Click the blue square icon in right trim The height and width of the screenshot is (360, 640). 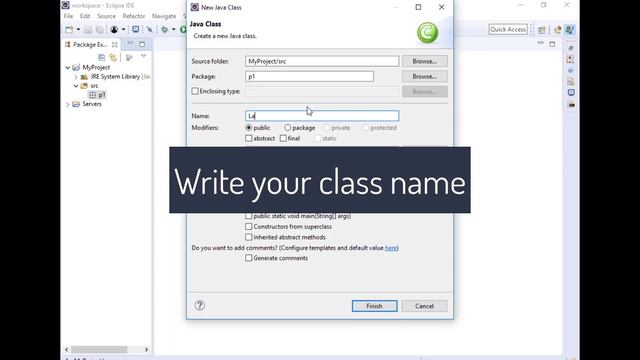click(571, 93)
